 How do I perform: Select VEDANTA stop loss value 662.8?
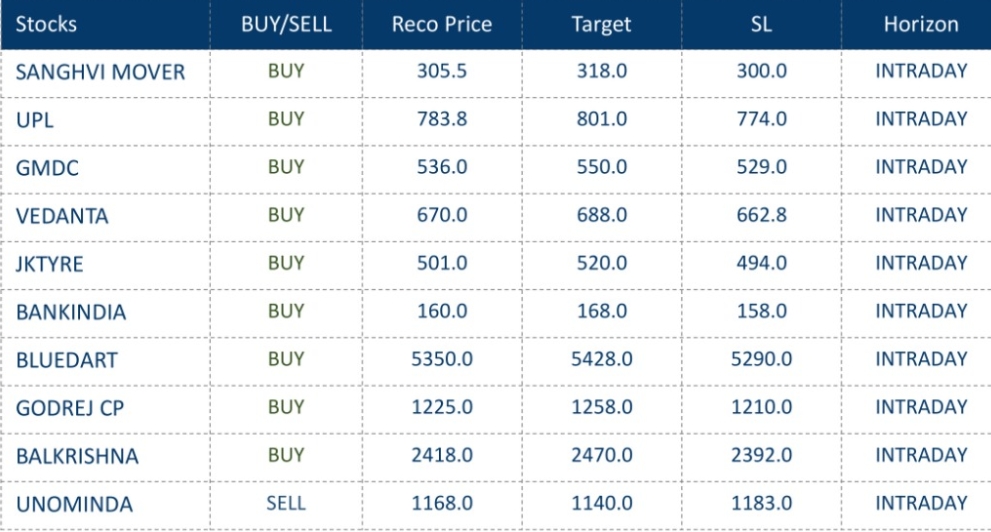(761, 215)
